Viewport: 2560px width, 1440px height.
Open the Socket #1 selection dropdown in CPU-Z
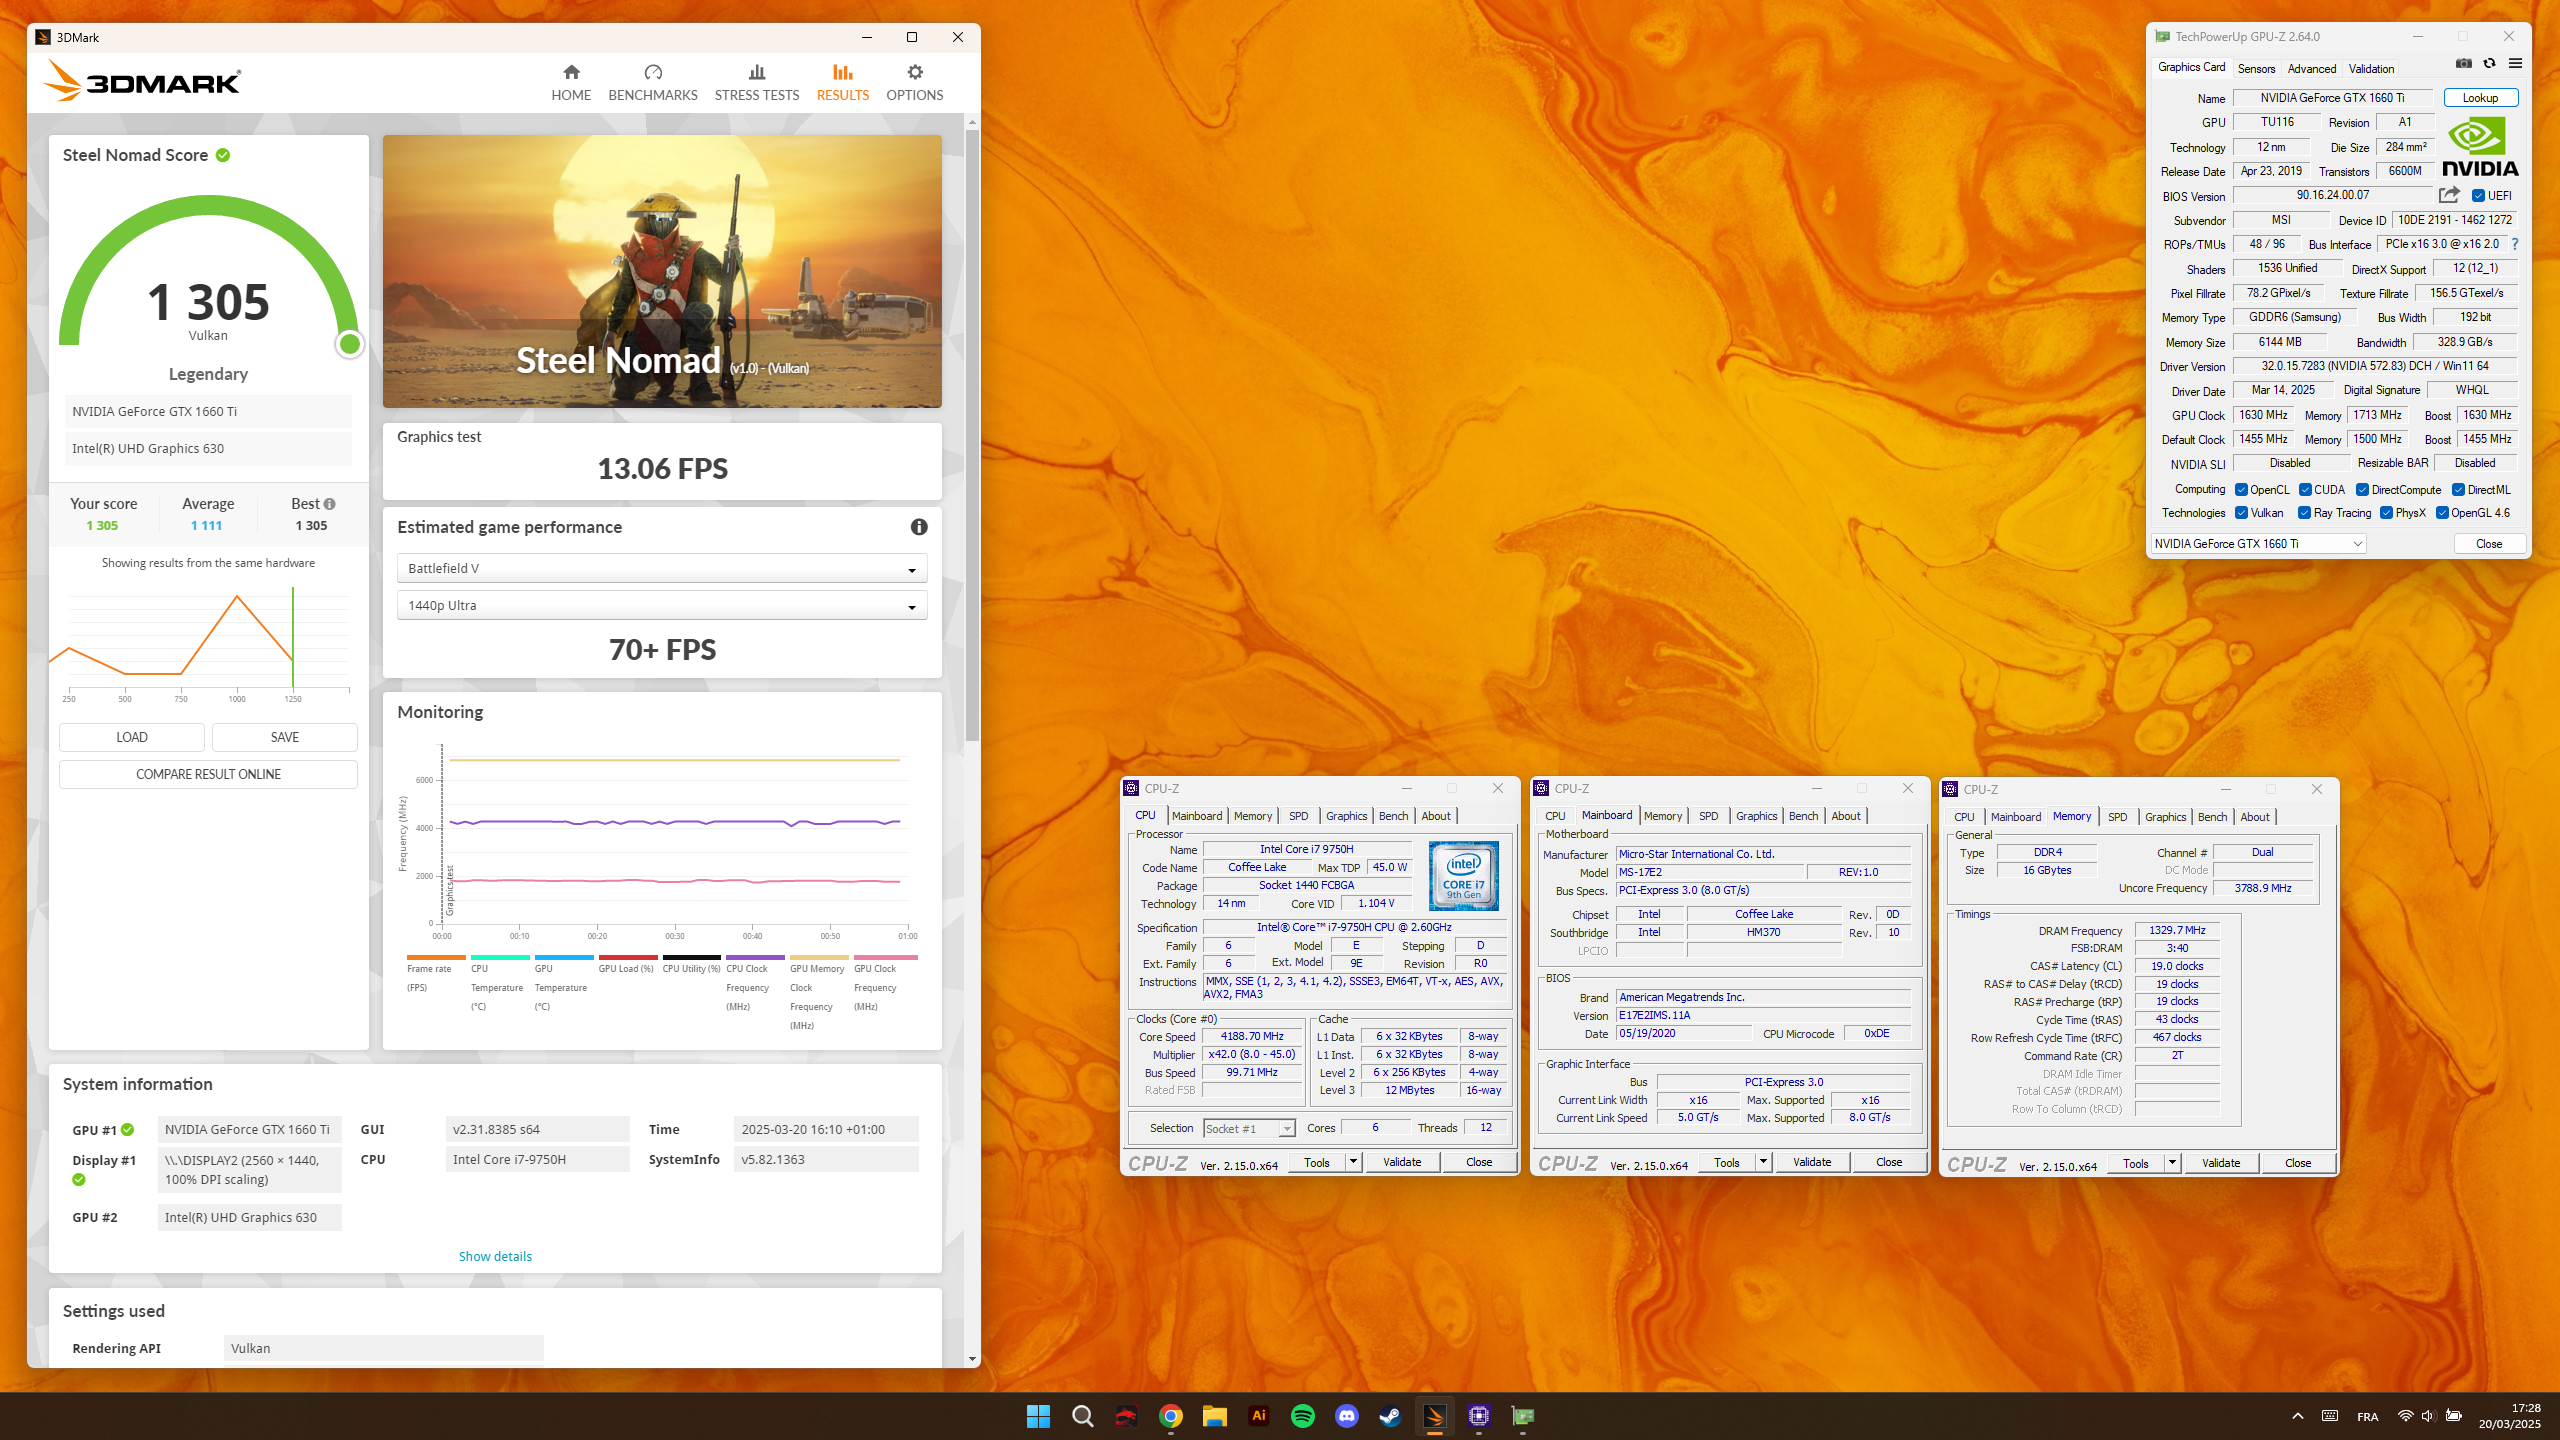[1249, 1128]
